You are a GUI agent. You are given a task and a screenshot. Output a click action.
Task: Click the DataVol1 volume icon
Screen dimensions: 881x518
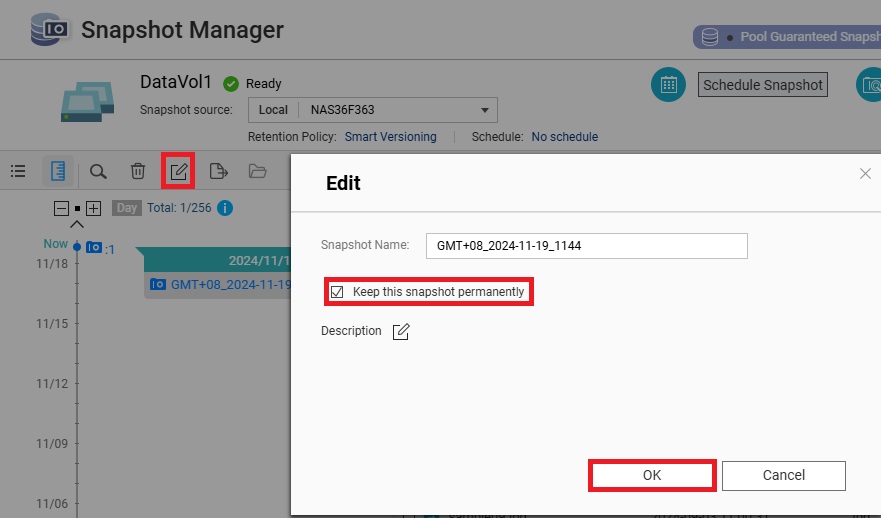point(87,102)
